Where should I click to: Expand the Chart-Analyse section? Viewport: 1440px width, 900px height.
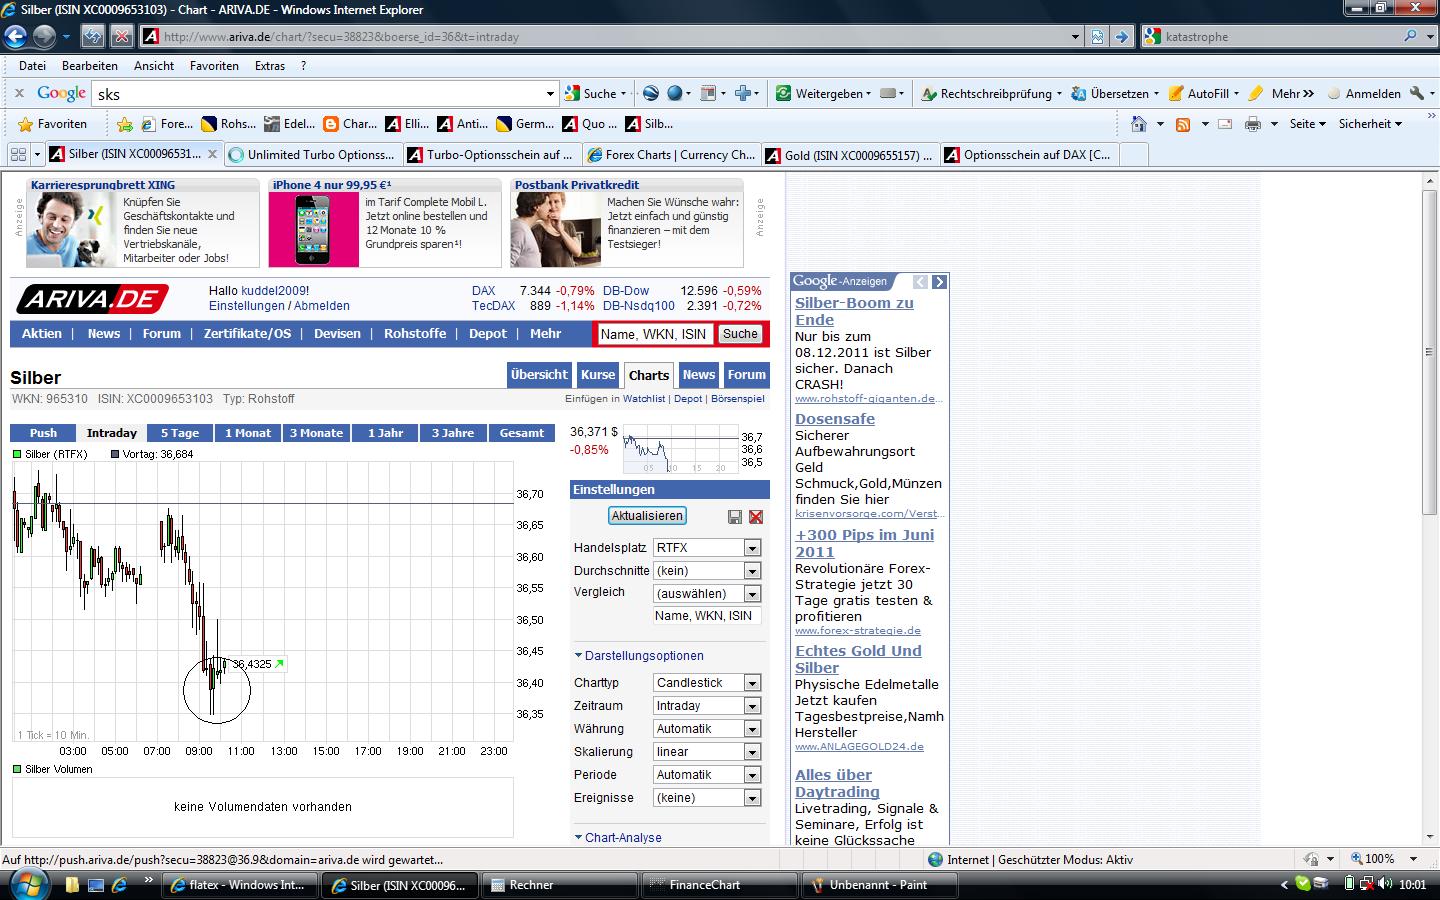point(618,838)
